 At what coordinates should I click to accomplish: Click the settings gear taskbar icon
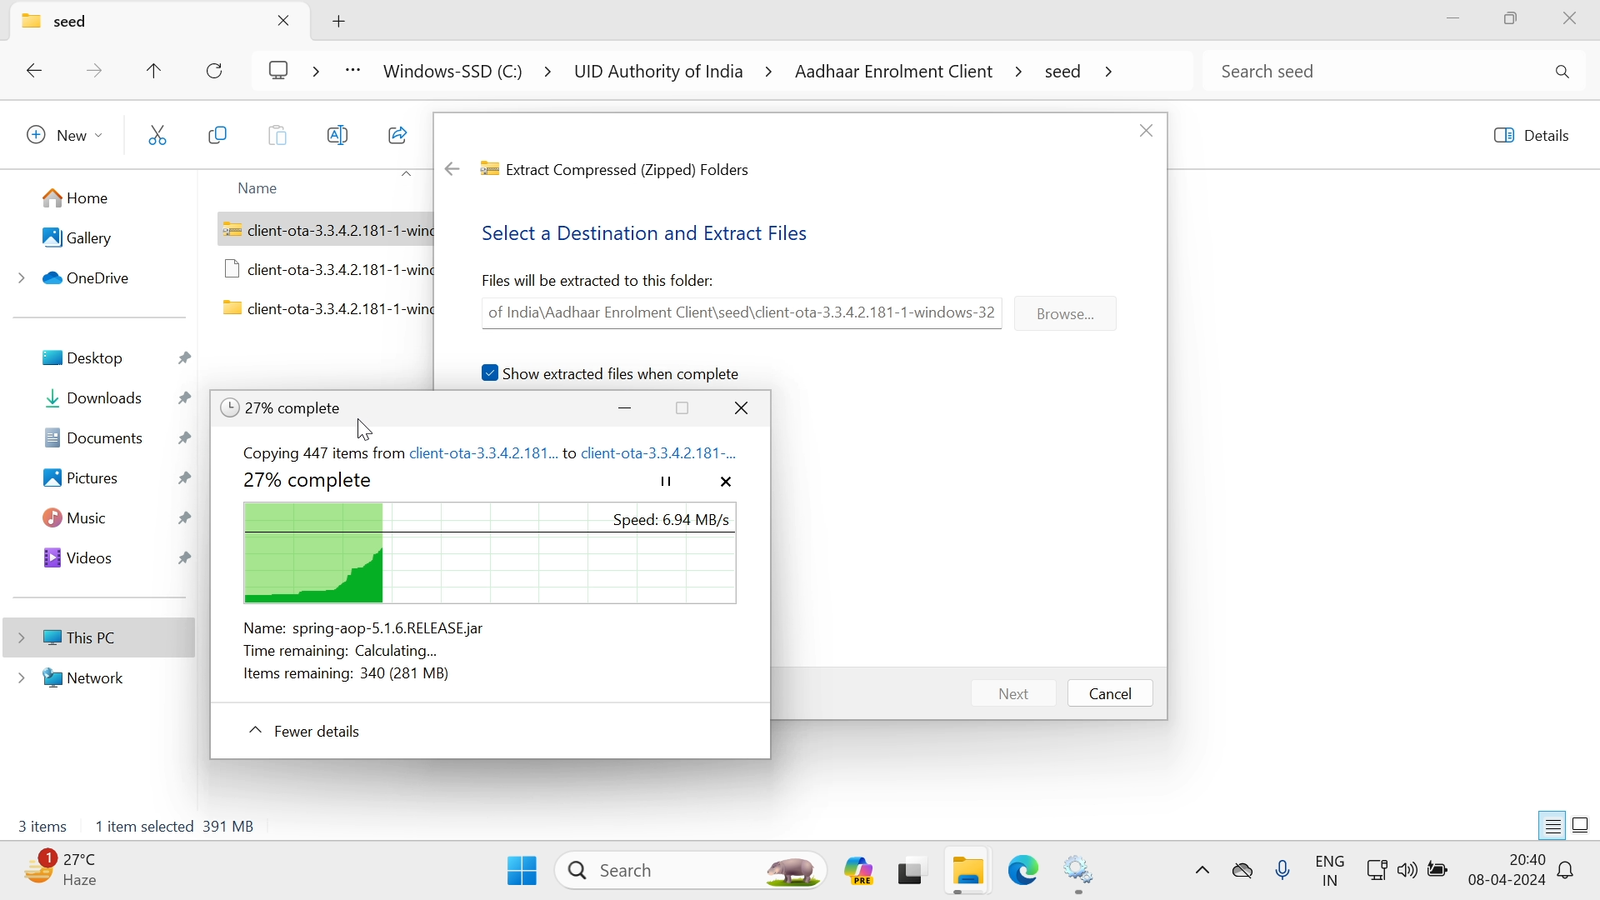point(1078,871)
